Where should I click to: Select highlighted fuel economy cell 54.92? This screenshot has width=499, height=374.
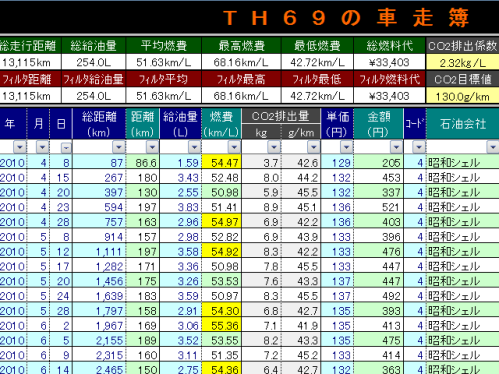[222, 251]
